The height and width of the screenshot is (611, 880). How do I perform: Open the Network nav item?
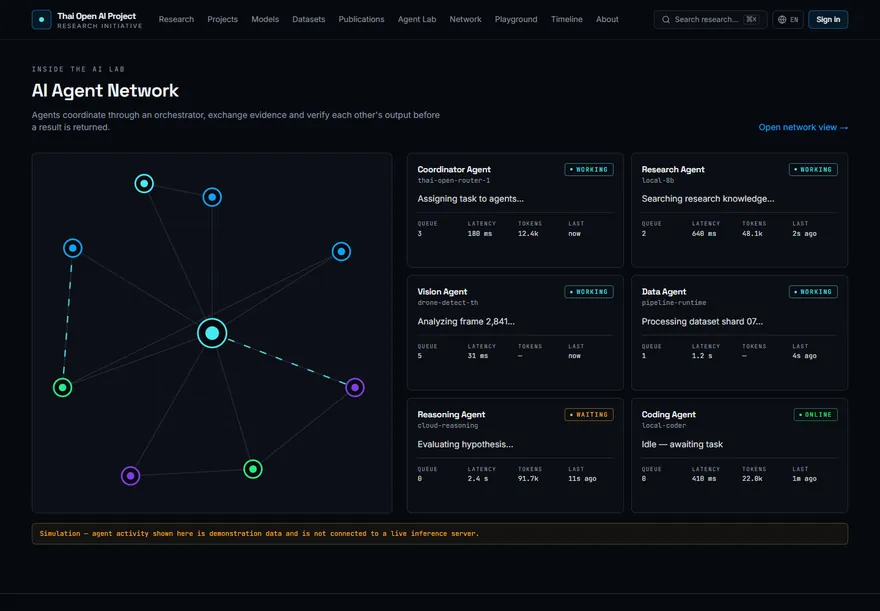[465, 20]
